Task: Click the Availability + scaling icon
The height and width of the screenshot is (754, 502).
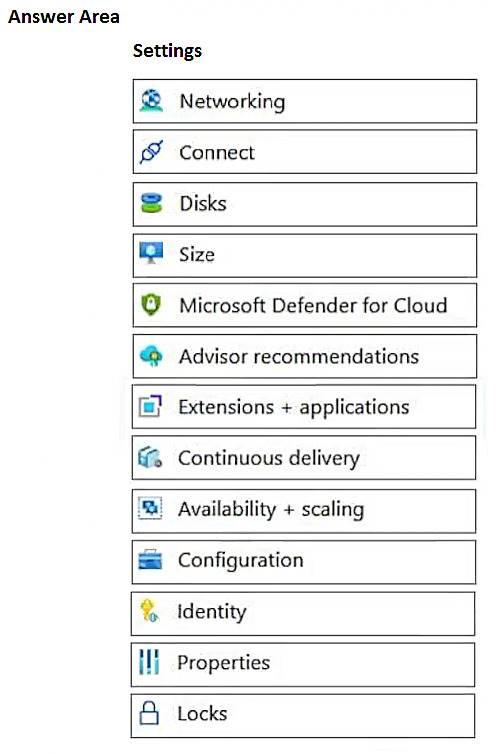Action: tap(150, 508)
